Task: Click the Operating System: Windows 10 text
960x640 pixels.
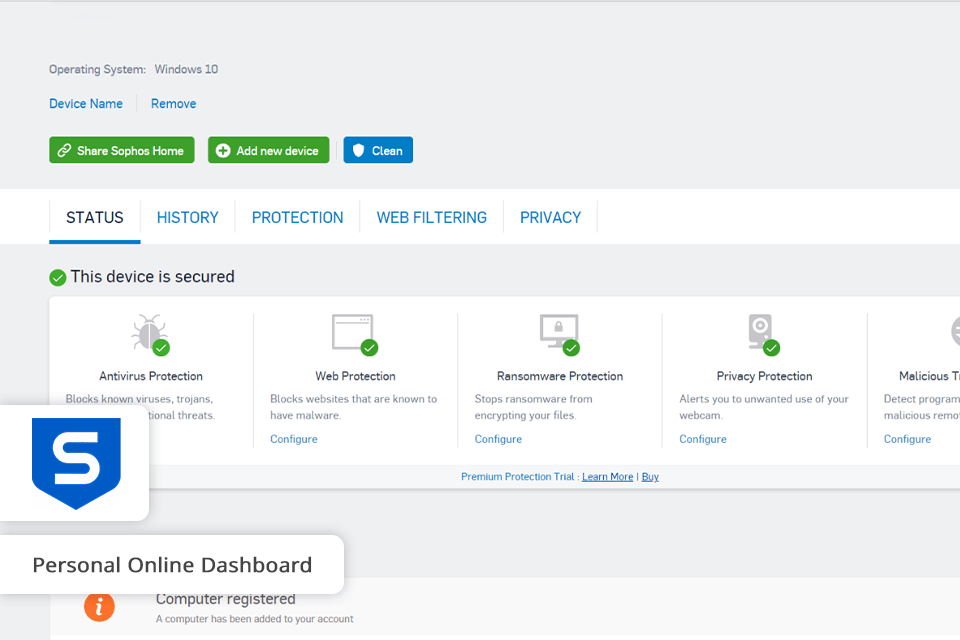Action: pos(133,69)
